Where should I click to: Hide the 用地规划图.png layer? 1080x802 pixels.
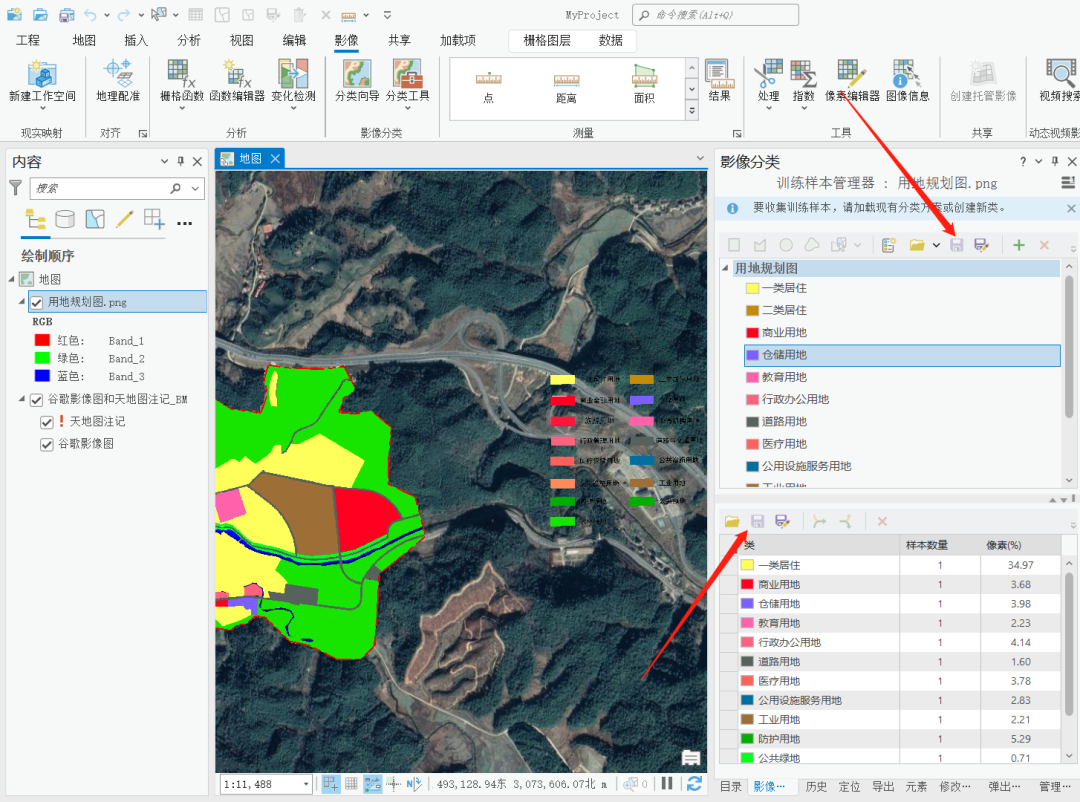click(x=36, y=301)
